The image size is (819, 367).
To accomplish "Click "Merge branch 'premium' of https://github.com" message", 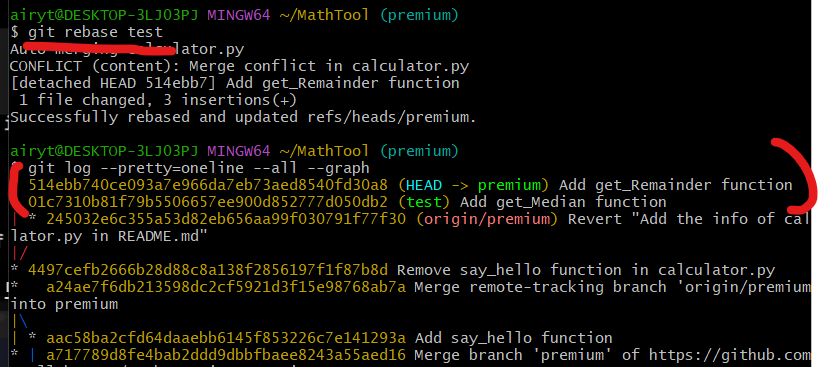I will (x=613, y=355).
